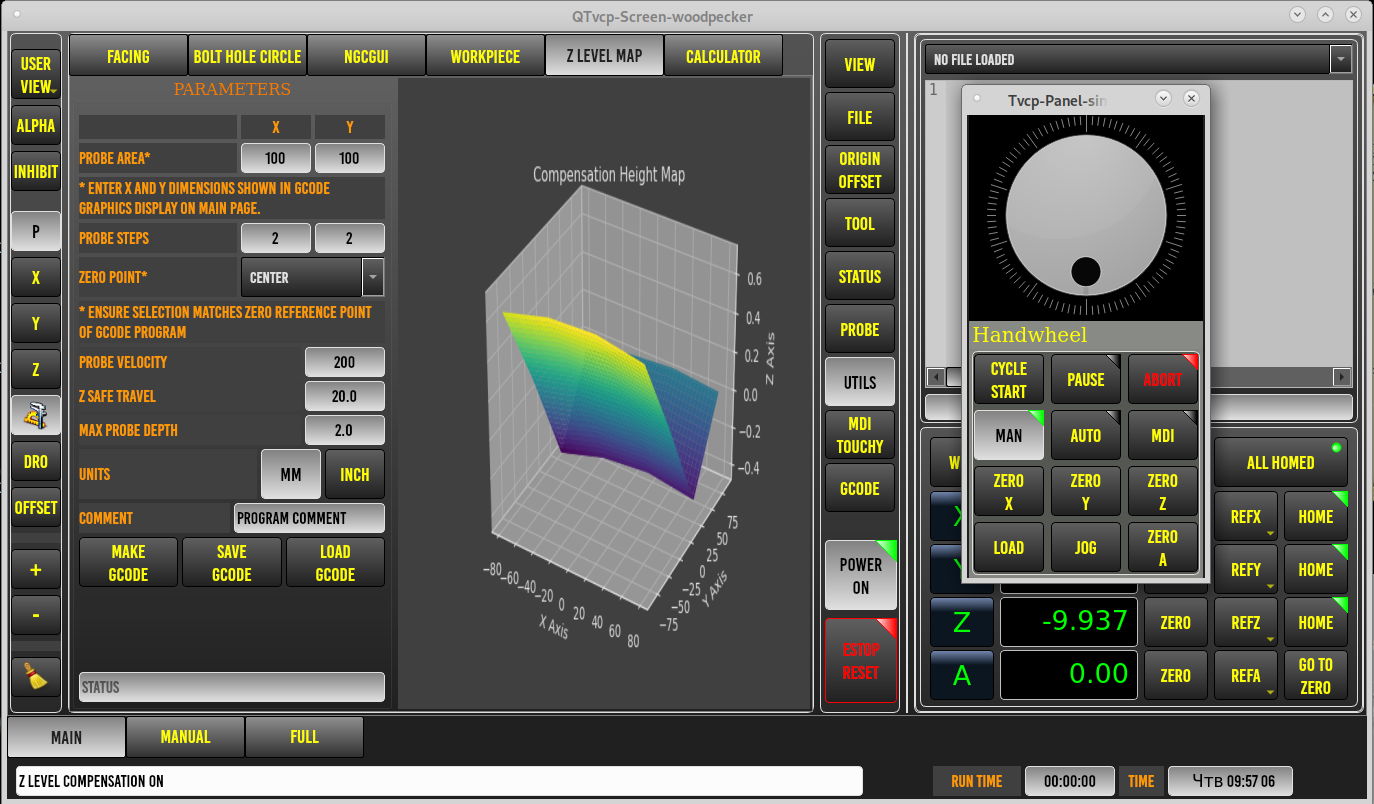Toggle INHIBIT in left sidebar
This screenshot has height=804, width=1374.
(x=36, y=172)
